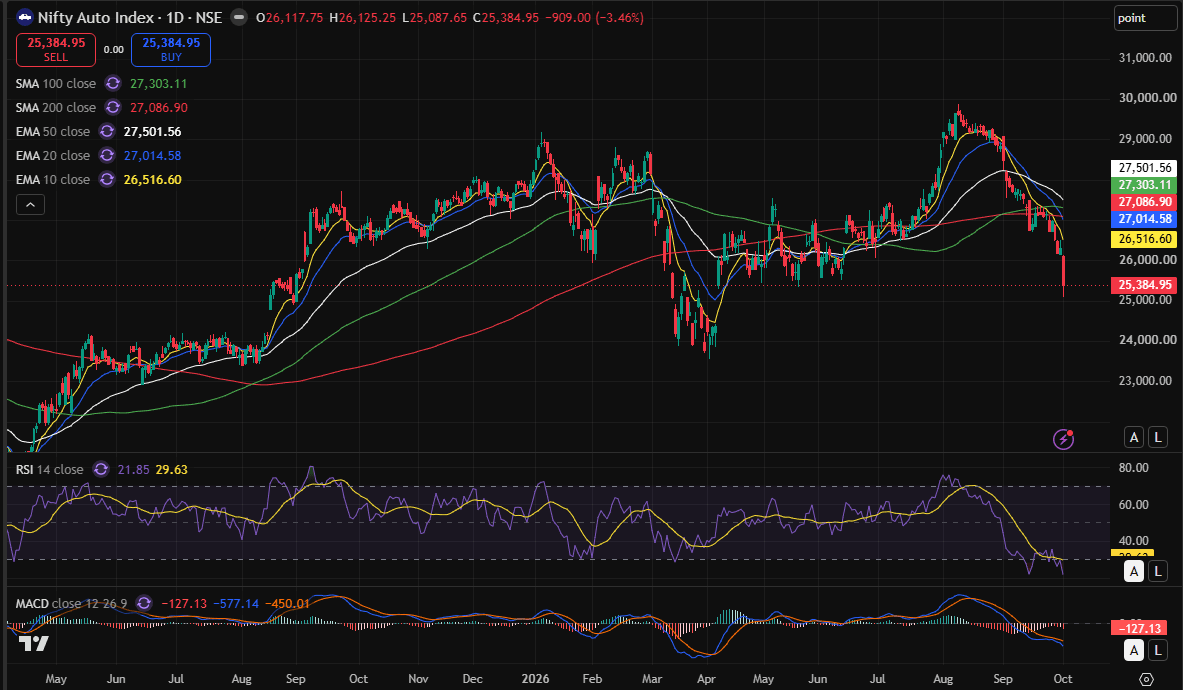
Task: Select the RSI 14 close legend label
Action: 50,470
